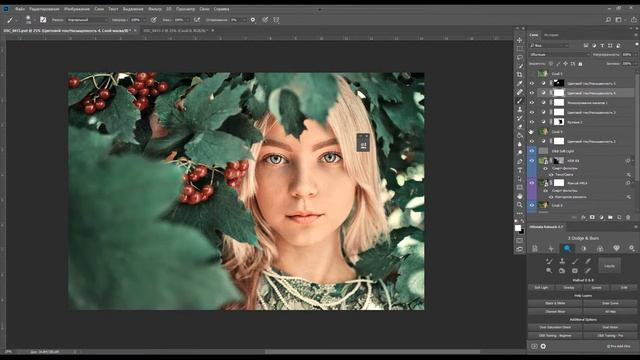
Task: Select the Pen tool
Action: point(519,162)
